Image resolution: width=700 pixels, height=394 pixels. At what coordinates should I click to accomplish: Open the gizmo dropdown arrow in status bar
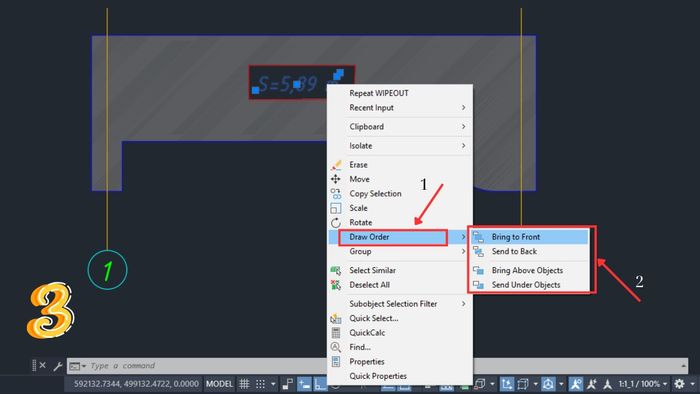[561, 384]
